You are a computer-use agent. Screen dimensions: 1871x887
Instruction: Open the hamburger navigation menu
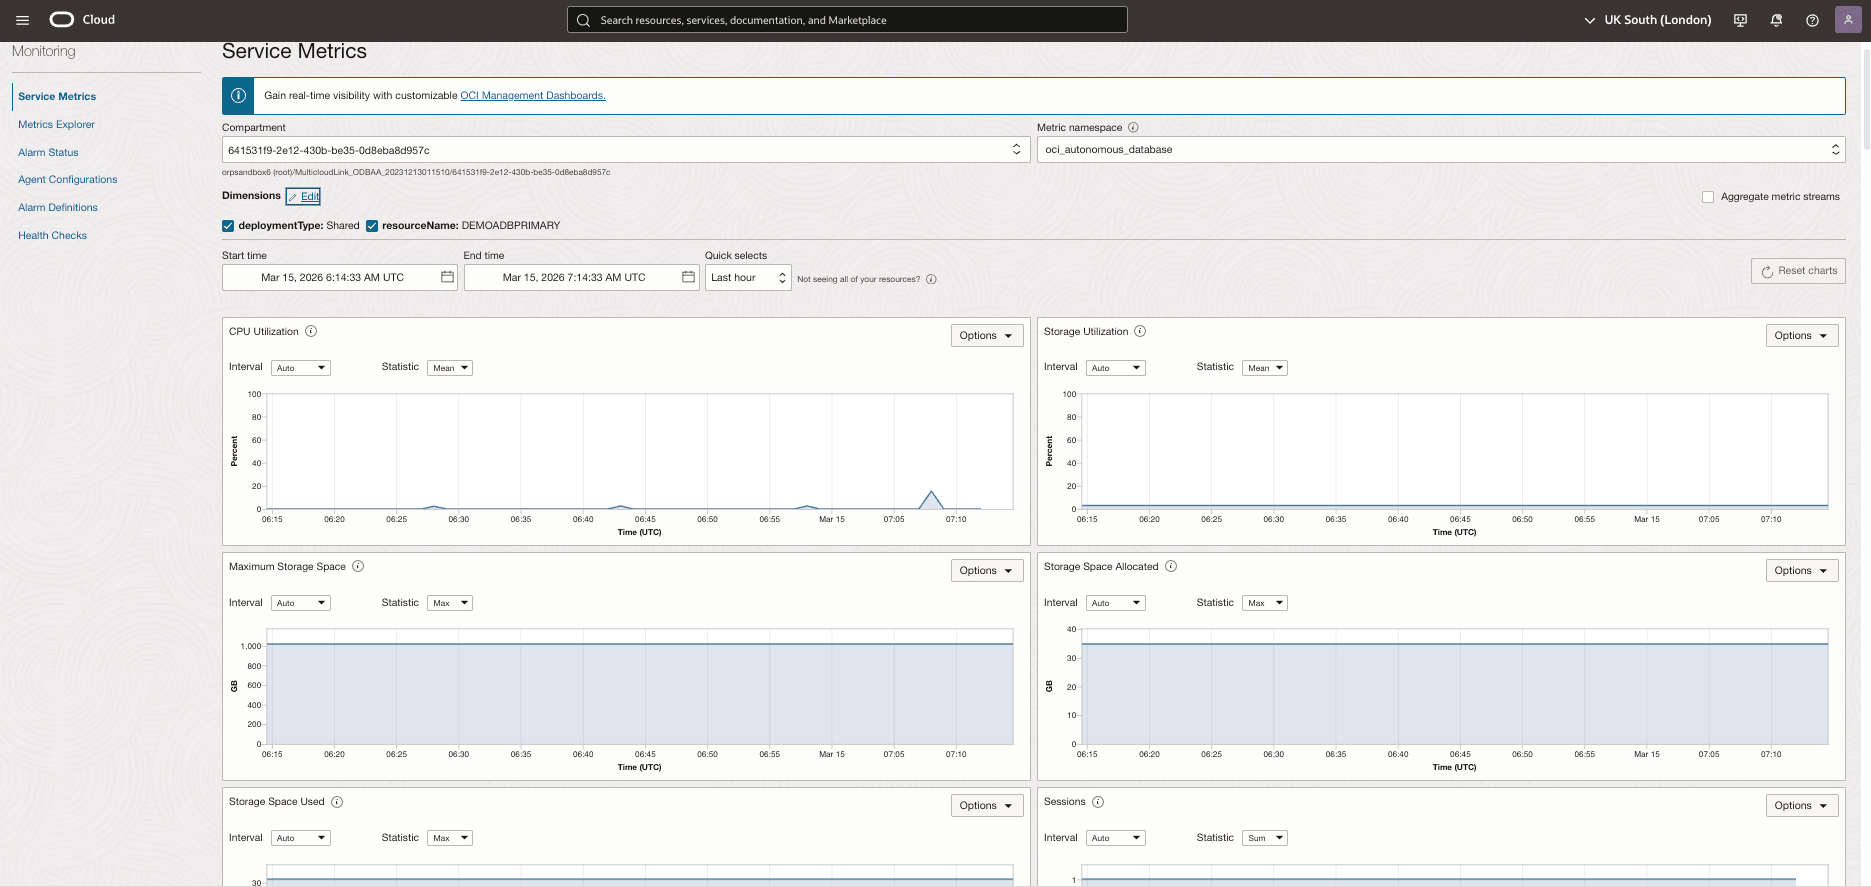pos(22,20)
